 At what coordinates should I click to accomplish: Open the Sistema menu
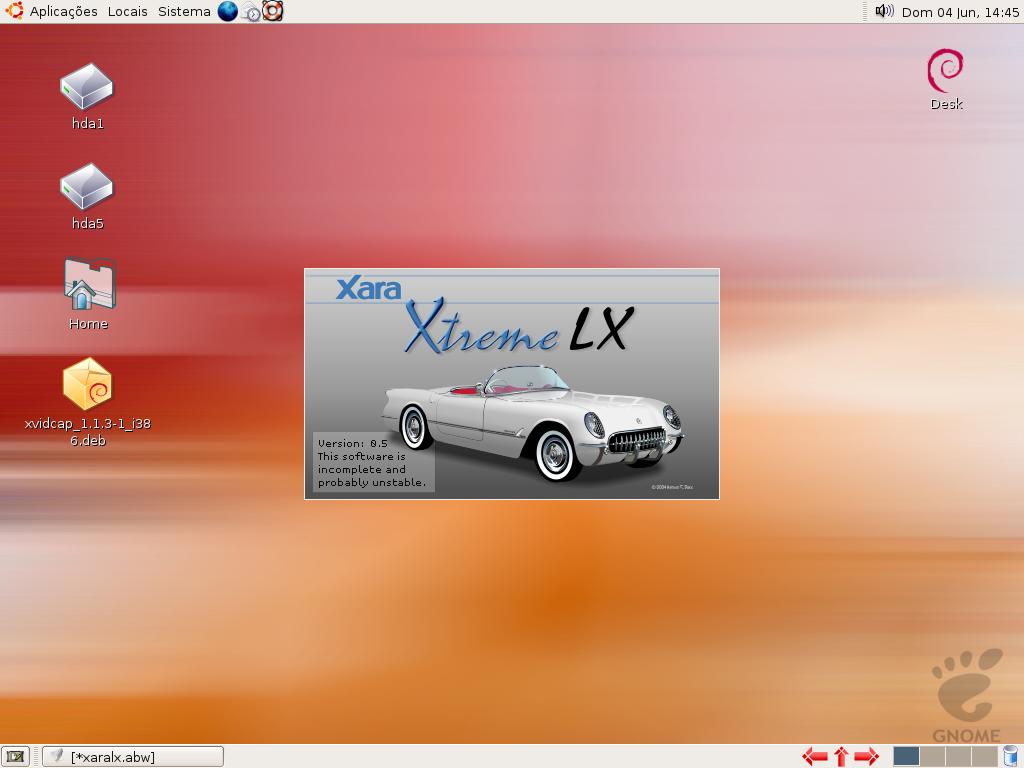coord(184,11)
